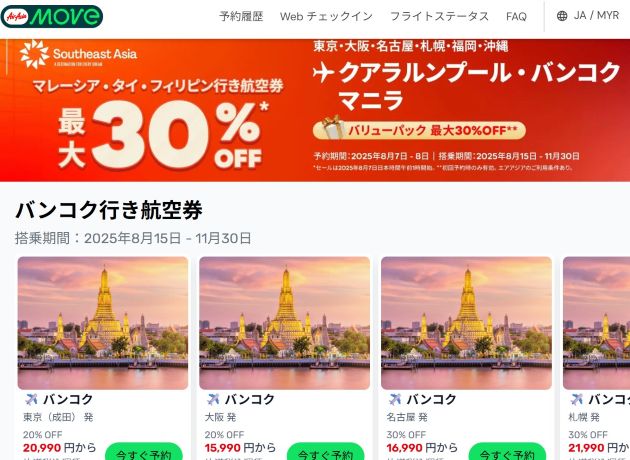Viewport: 630px width, 460px height.
Task: Click 今すぐ予約 for Nagoya departure
Action: [x=507, y=452]
